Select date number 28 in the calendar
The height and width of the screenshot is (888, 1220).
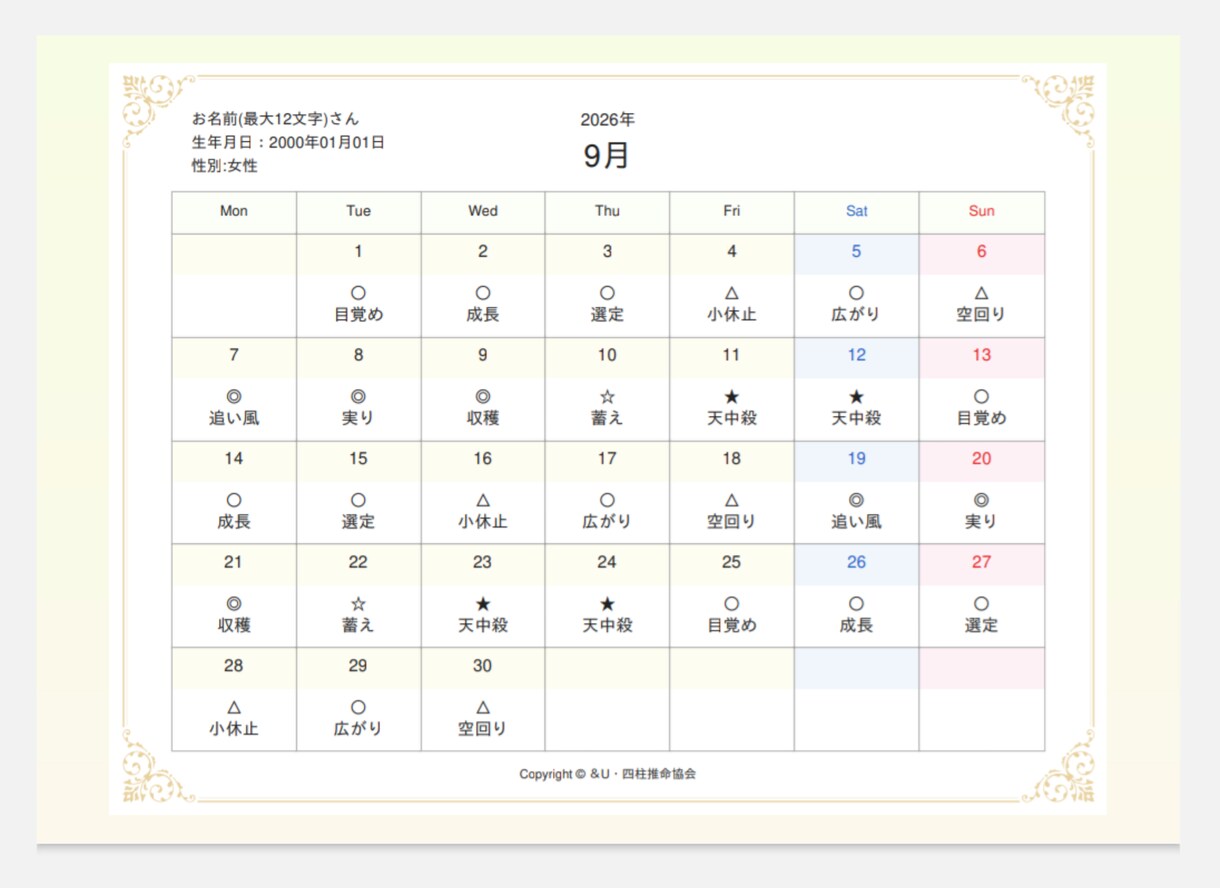click(x=234, y=666)
